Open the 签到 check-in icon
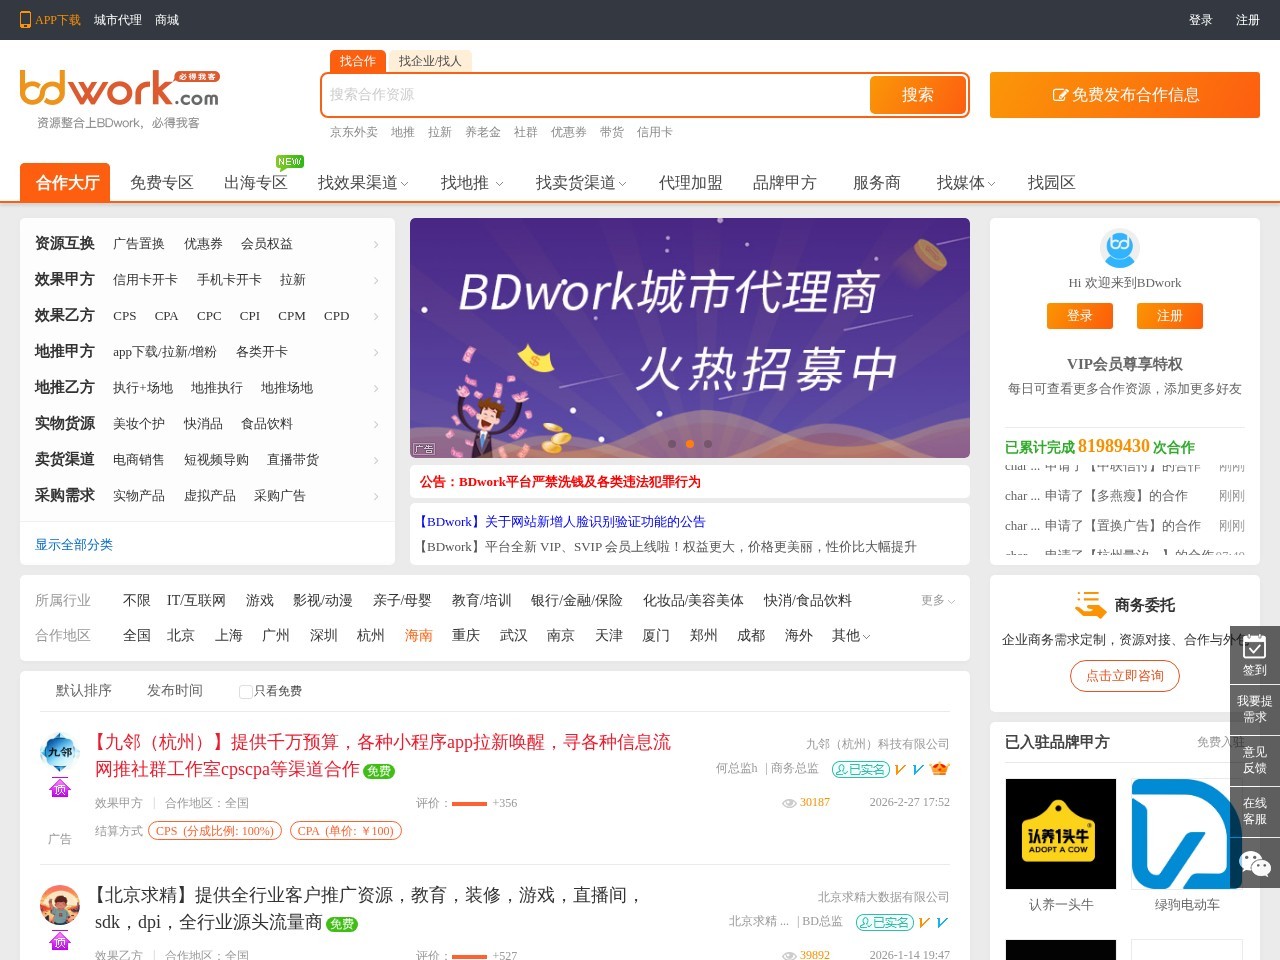 coord(1254,649)
